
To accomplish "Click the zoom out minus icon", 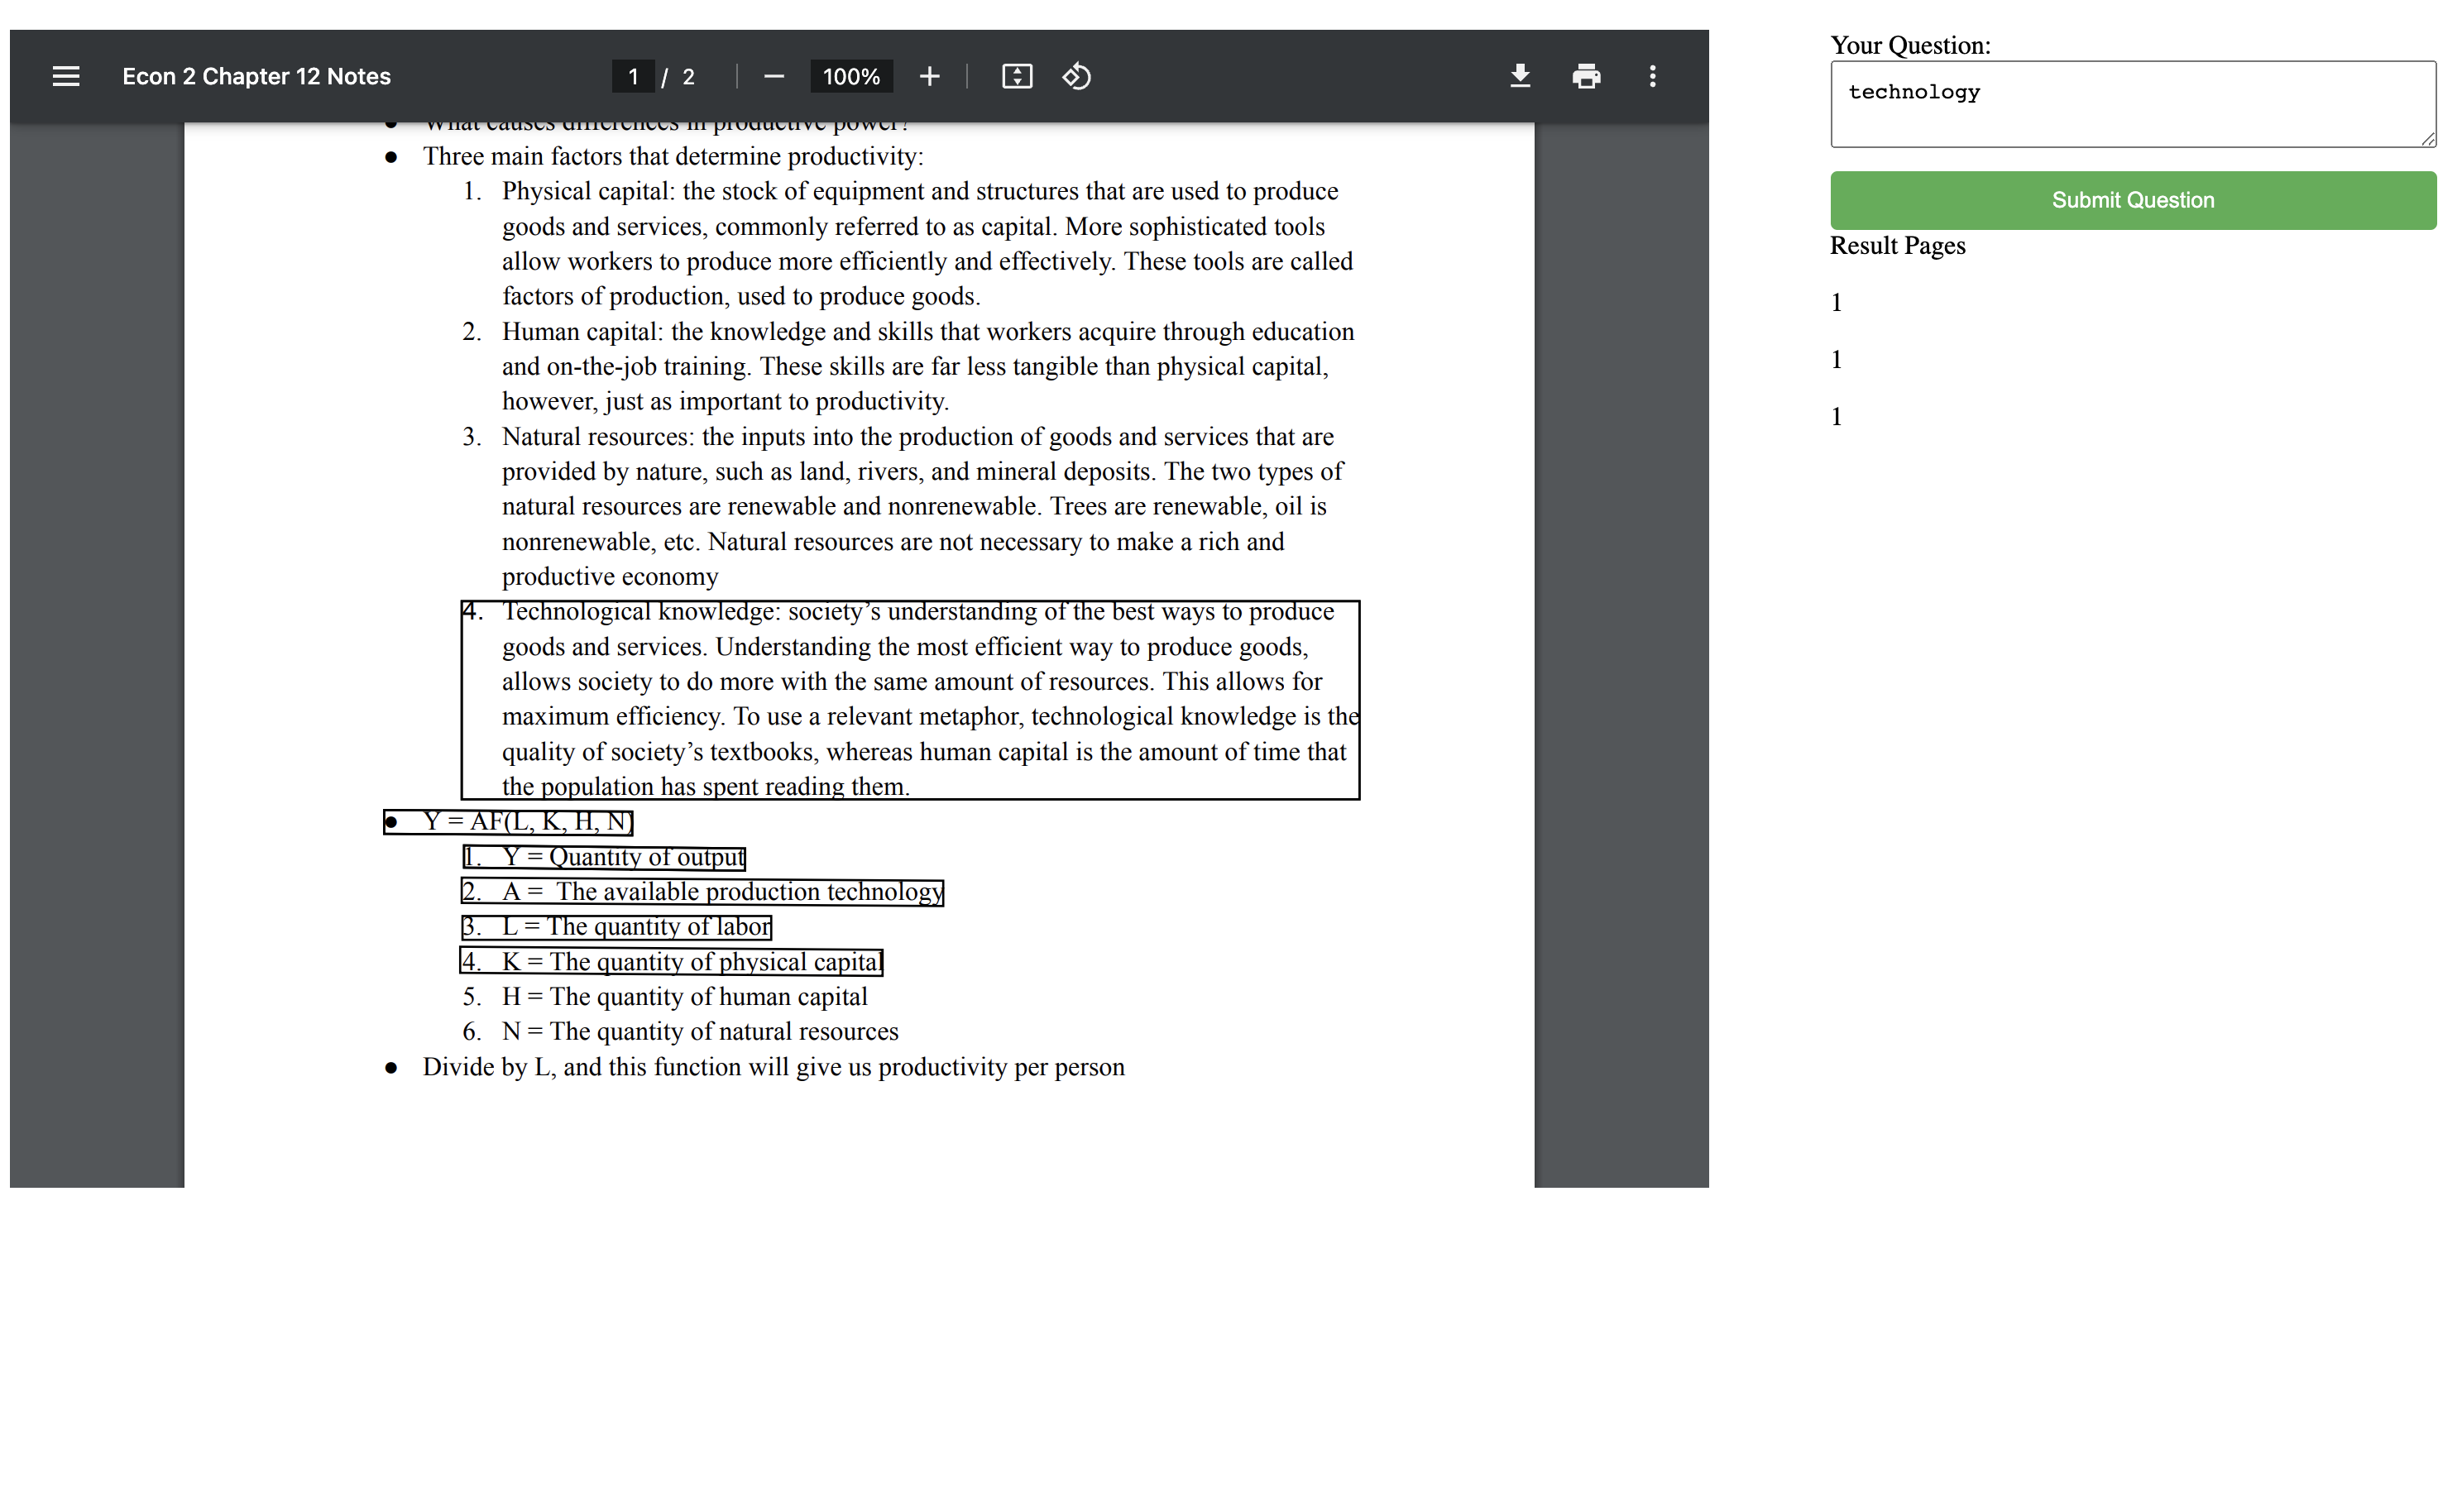I will [x=773, y=77].
